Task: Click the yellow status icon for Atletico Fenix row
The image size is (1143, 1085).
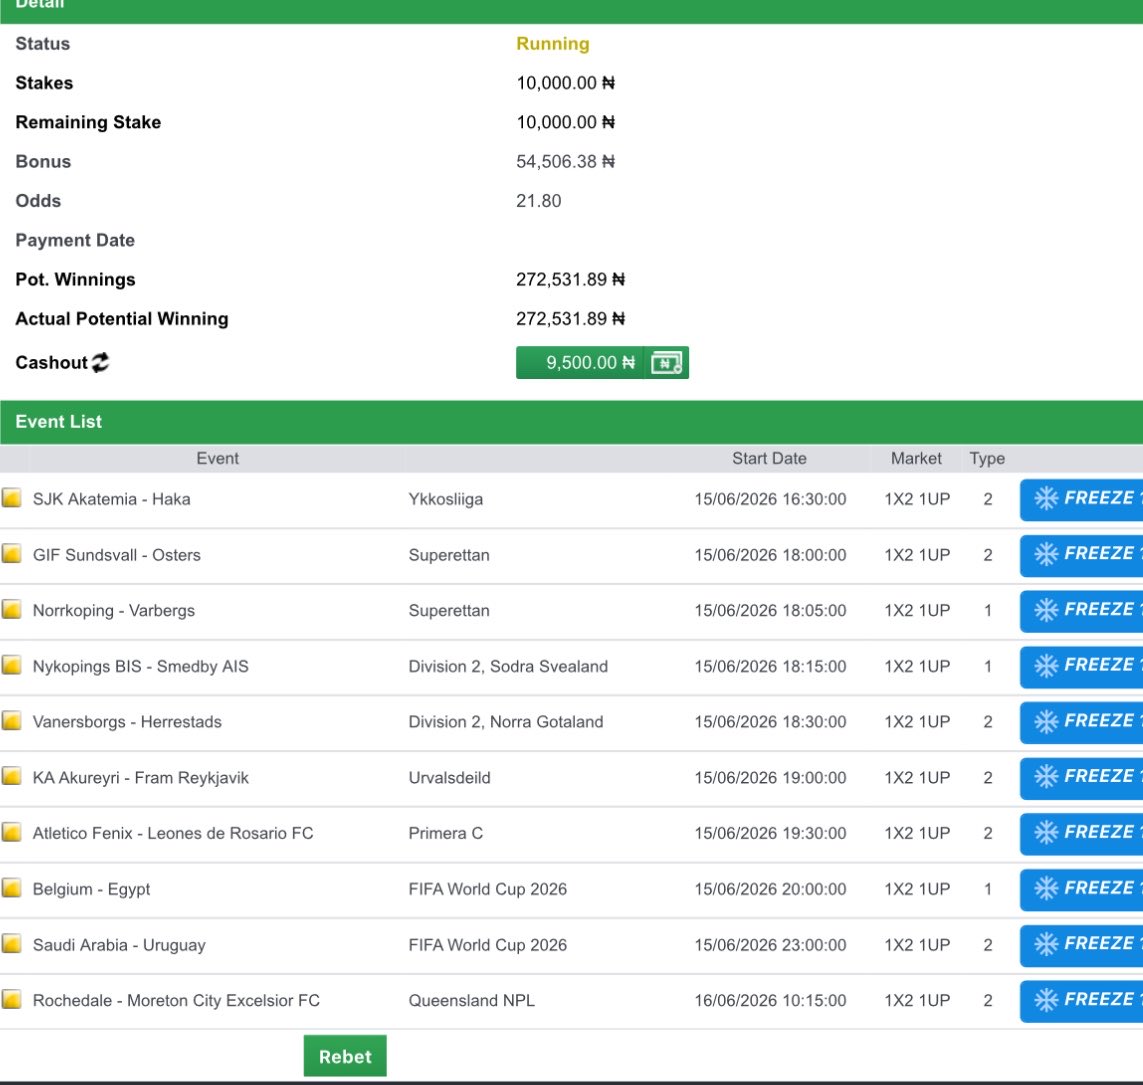Action: (11, 832)
